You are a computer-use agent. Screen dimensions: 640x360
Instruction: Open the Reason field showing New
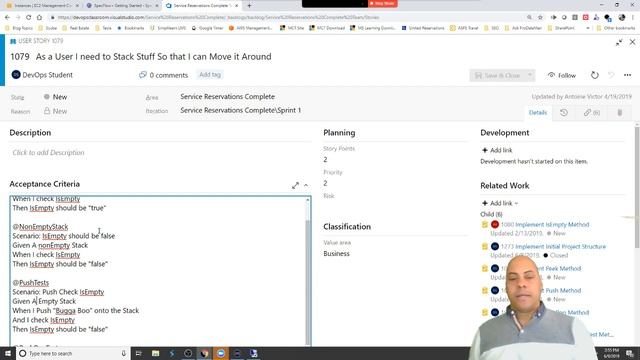coord(56,111)
